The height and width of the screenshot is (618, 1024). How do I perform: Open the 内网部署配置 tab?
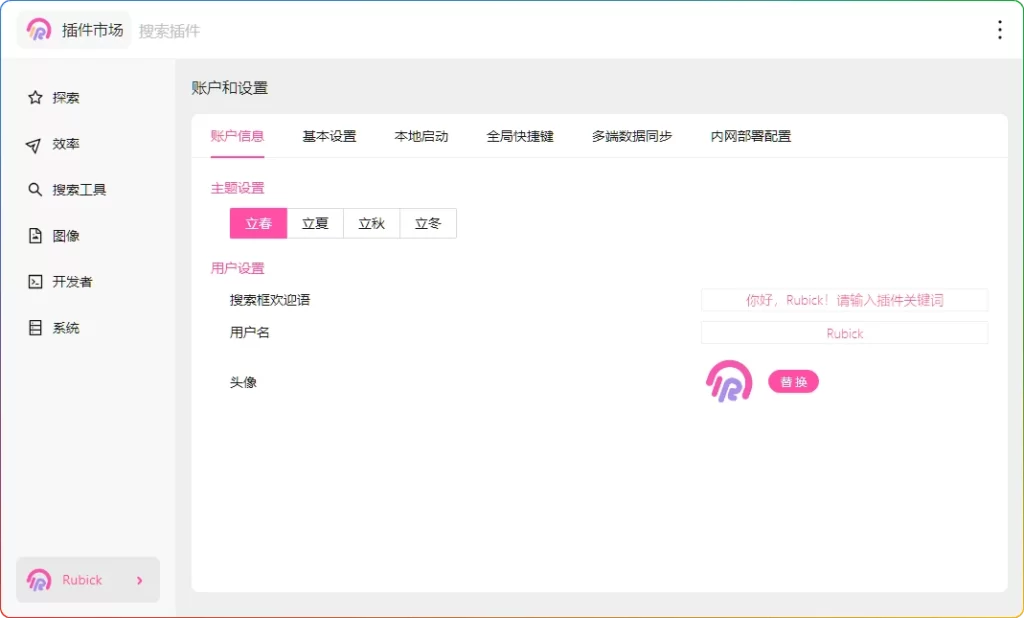[x=748, y=136]
